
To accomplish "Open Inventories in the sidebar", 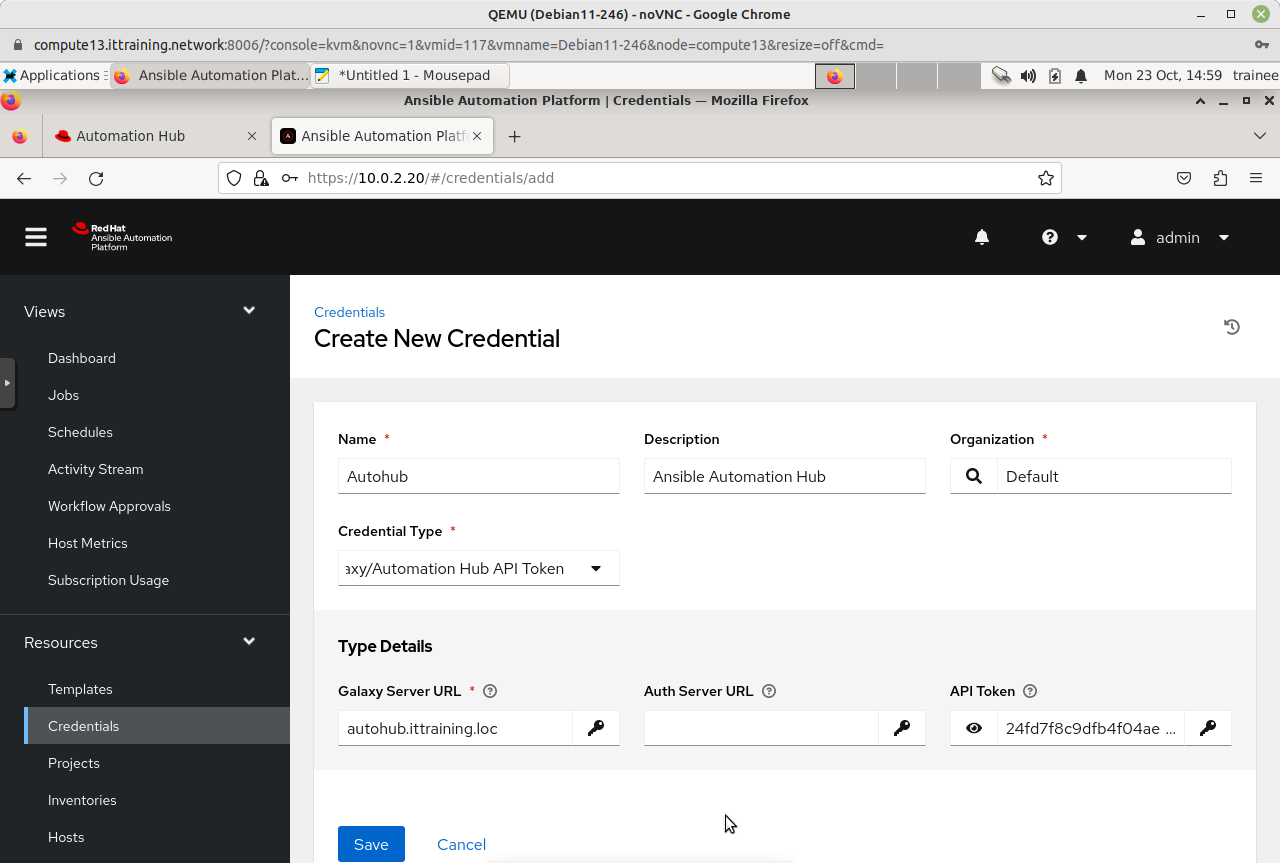I will pyautogui.click(x=82, y=800).
